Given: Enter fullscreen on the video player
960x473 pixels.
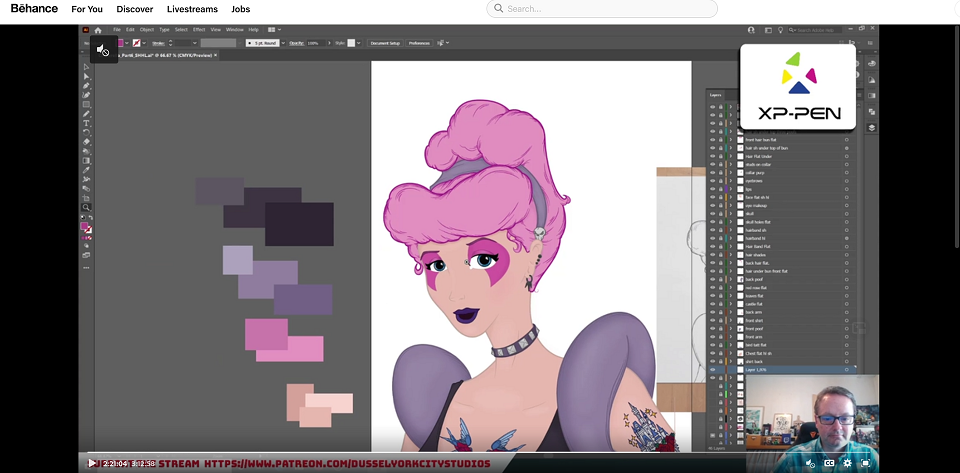Looking at the screenshot, I should tap(866, 463).
